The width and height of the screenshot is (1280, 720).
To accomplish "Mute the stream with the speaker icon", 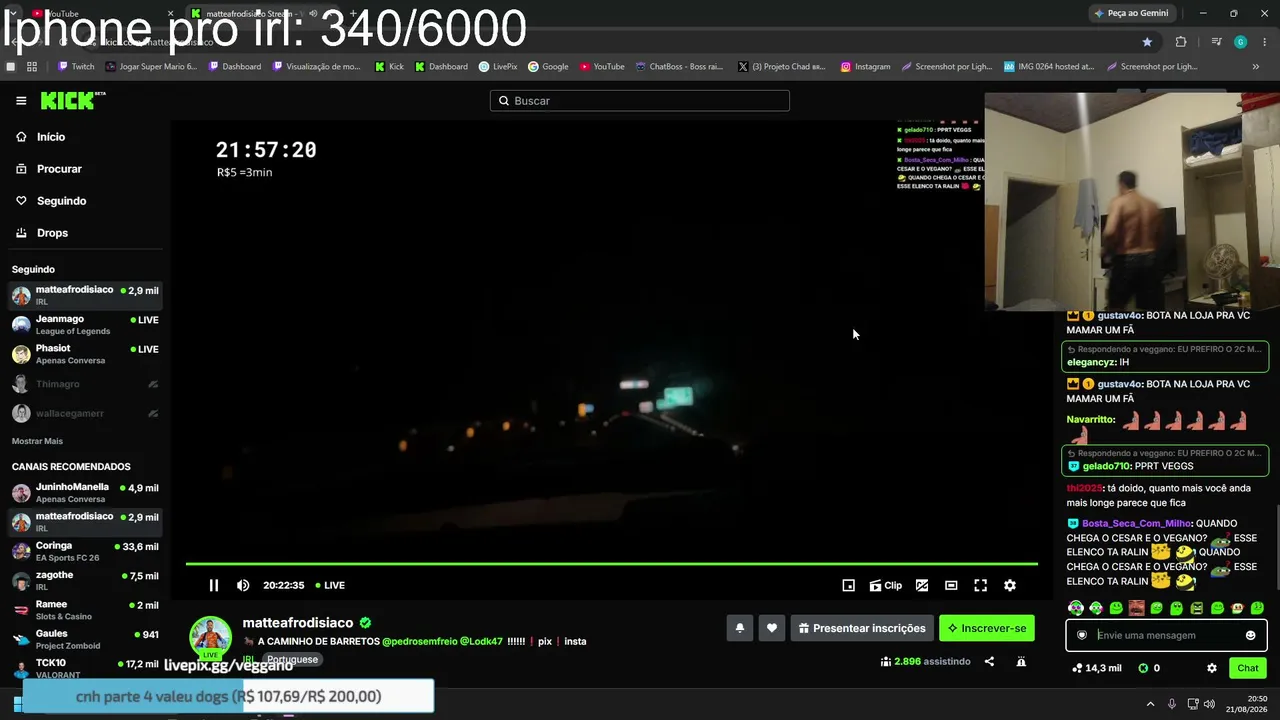I will pyautogui.click(x=243, y=586).
